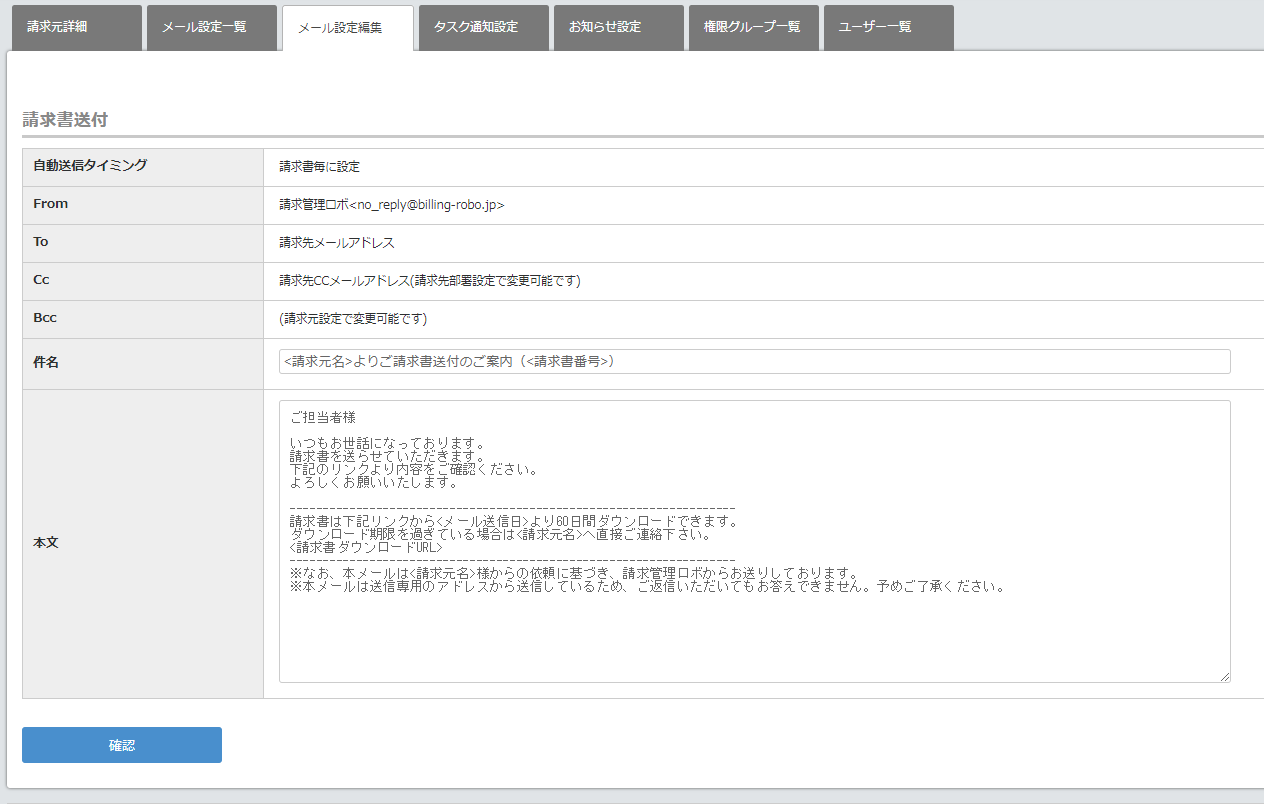The height and width of the screenshot is (804, 1264).
Task: Click the 請求書毎に設定 timing value
Action: click(x=319, y=167)
